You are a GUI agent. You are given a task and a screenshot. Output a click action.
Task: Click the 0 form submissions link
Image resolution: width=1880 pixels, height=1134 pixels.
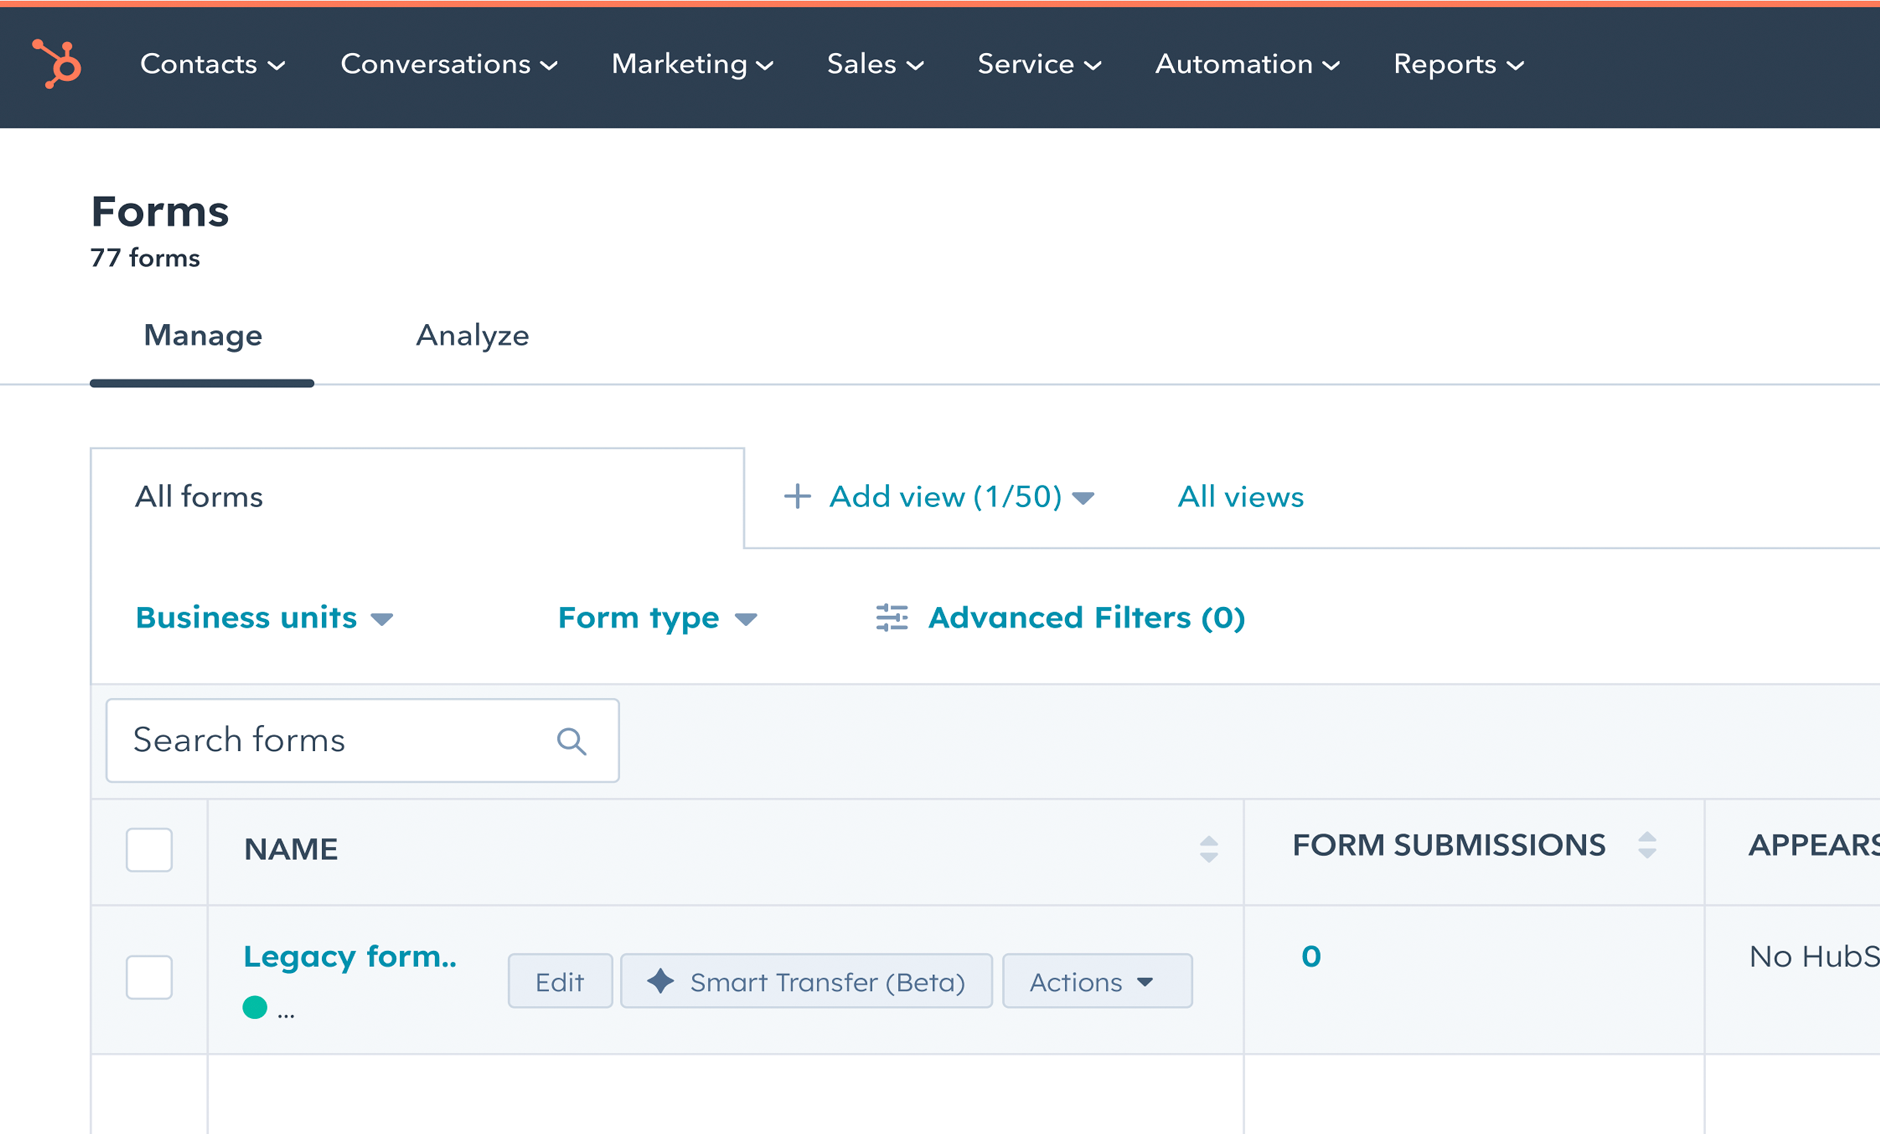1311,957
